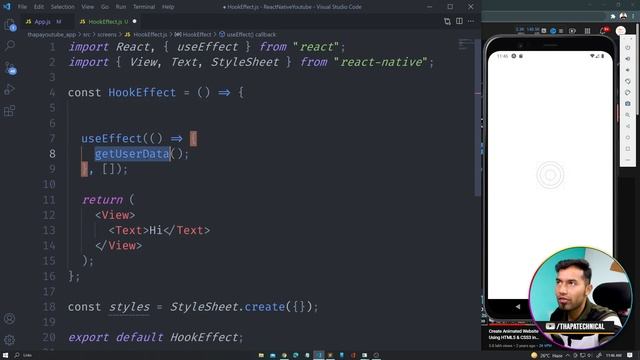Click the emulator Zoom magnifier icon
Screen dimensions: 640x360
pos(628,115)
